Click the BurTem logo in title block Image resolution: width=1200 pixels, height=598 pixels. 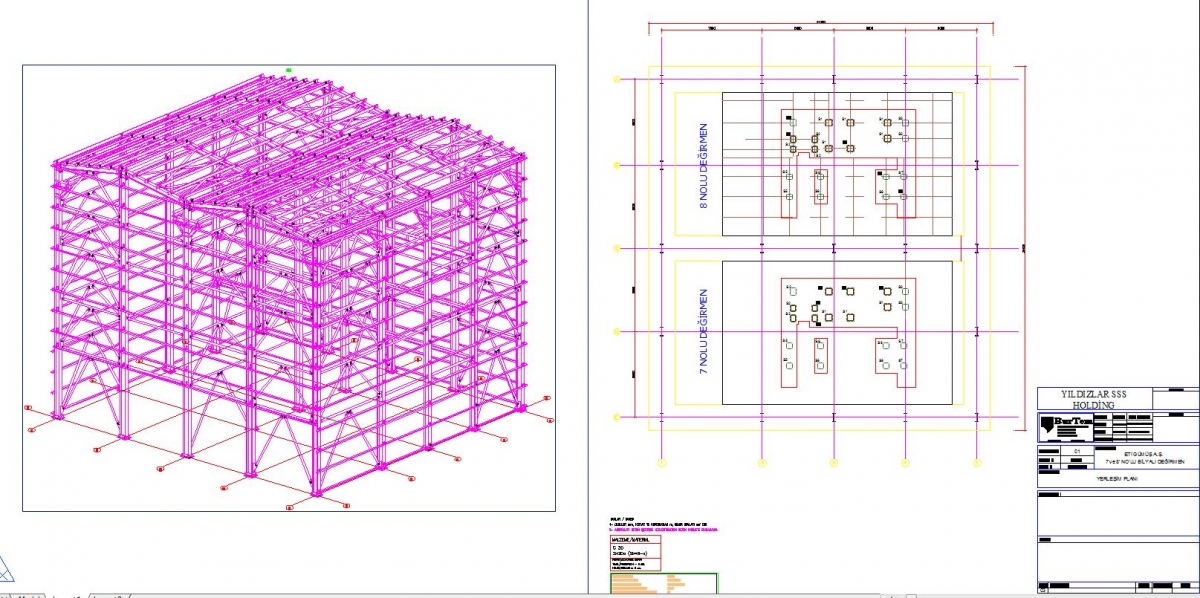1064,427
